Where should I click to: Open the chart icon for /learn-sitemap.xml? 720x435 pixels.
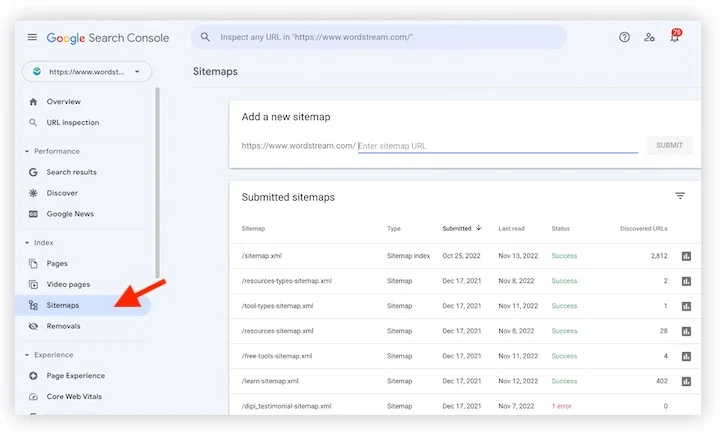(686, 381)
